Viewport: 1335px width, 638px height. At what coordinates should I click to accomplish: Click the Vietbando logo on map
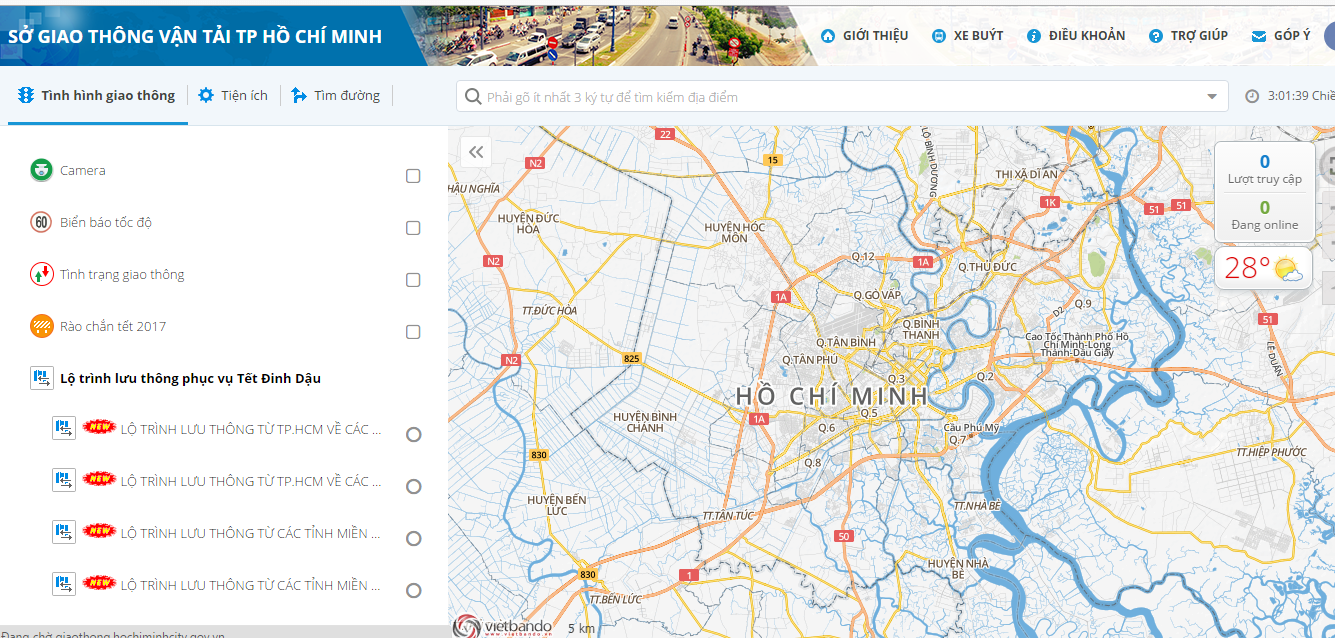point(502,626)
